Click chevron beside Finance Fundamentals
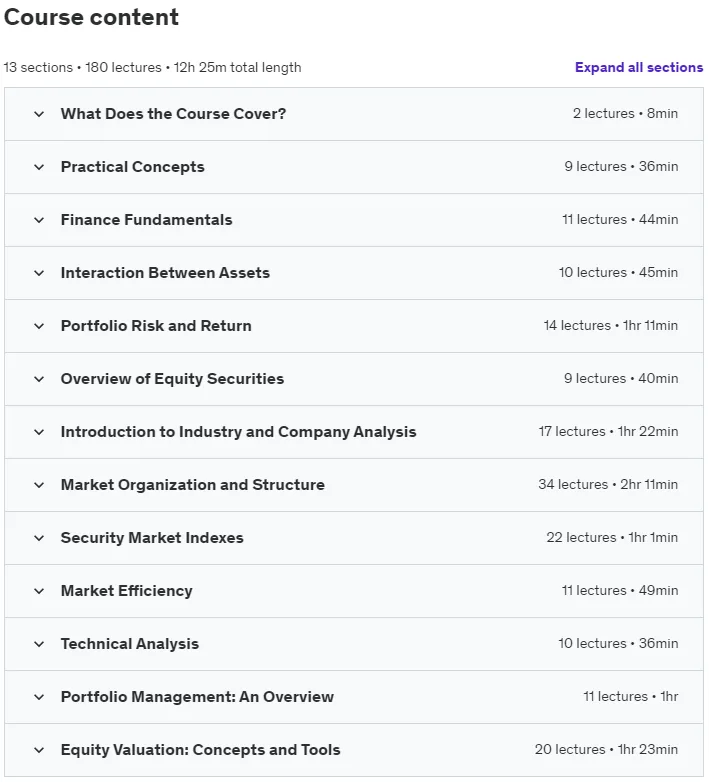Screen dimensions: 709x782 coord(39,220)
